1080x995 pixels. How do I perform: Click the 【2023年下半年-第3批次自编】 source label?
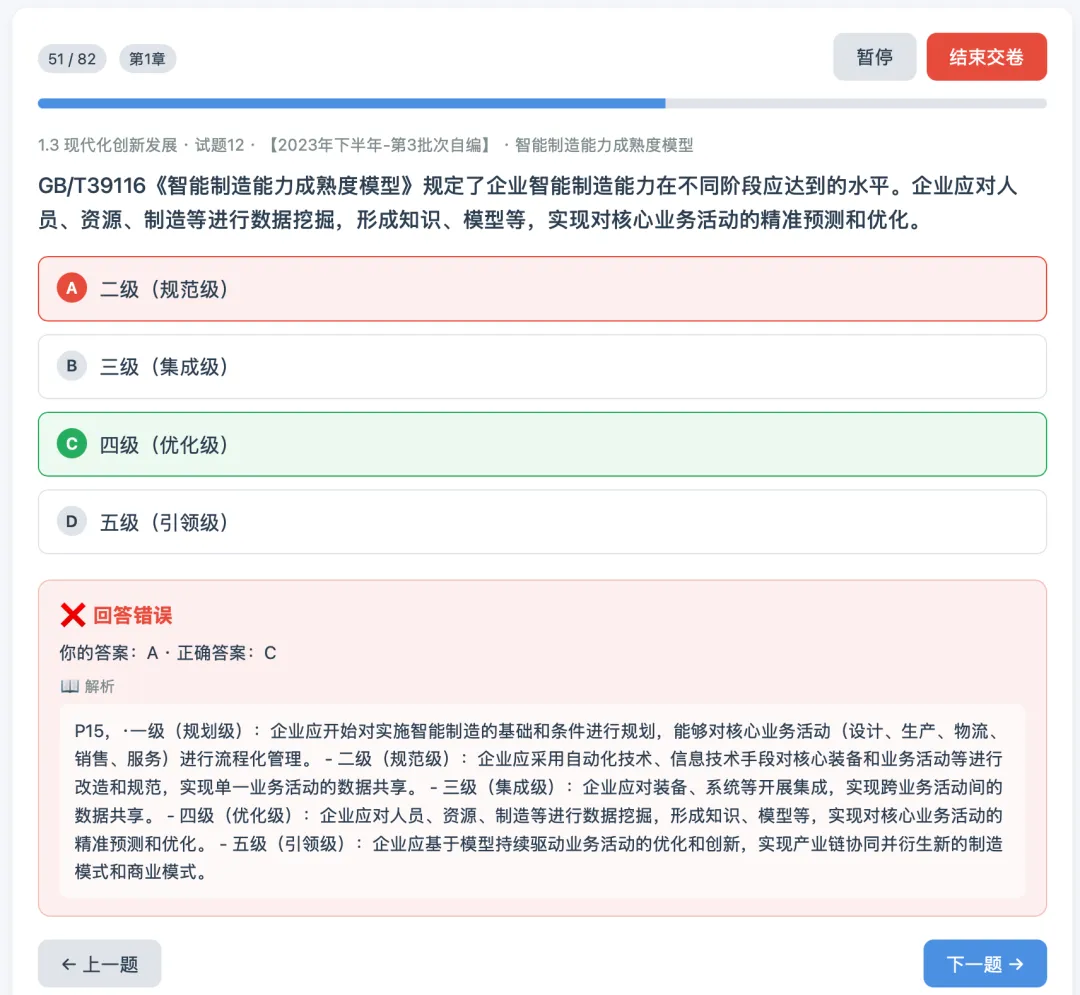379,145
